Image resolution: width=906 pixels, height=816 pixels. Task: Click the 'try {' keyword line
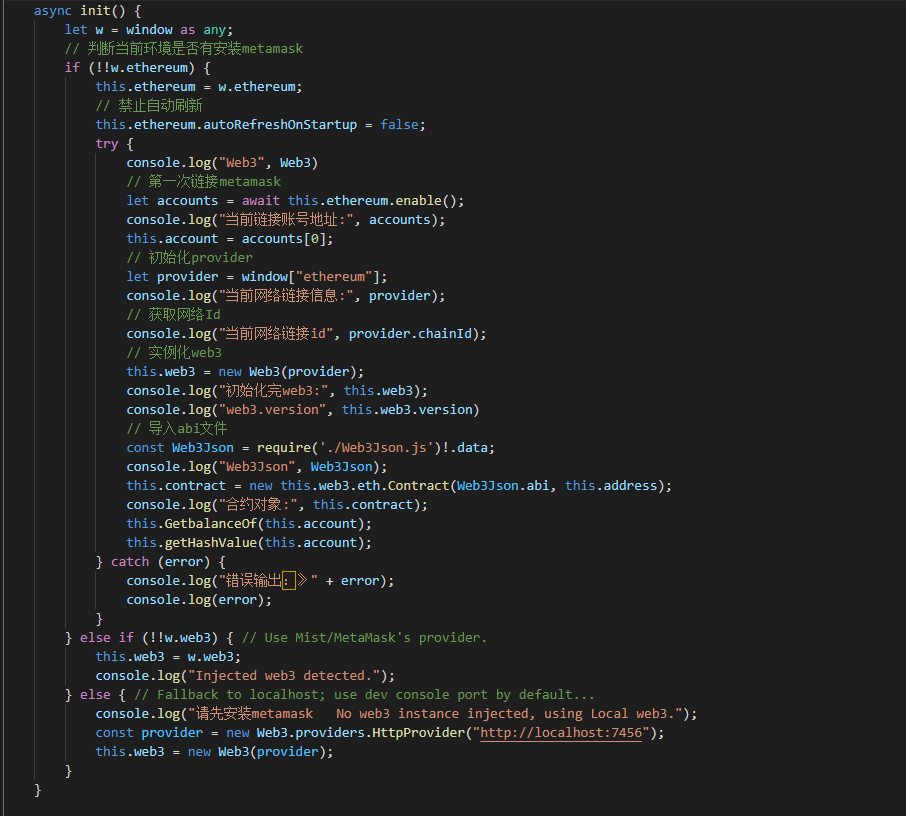114,144
